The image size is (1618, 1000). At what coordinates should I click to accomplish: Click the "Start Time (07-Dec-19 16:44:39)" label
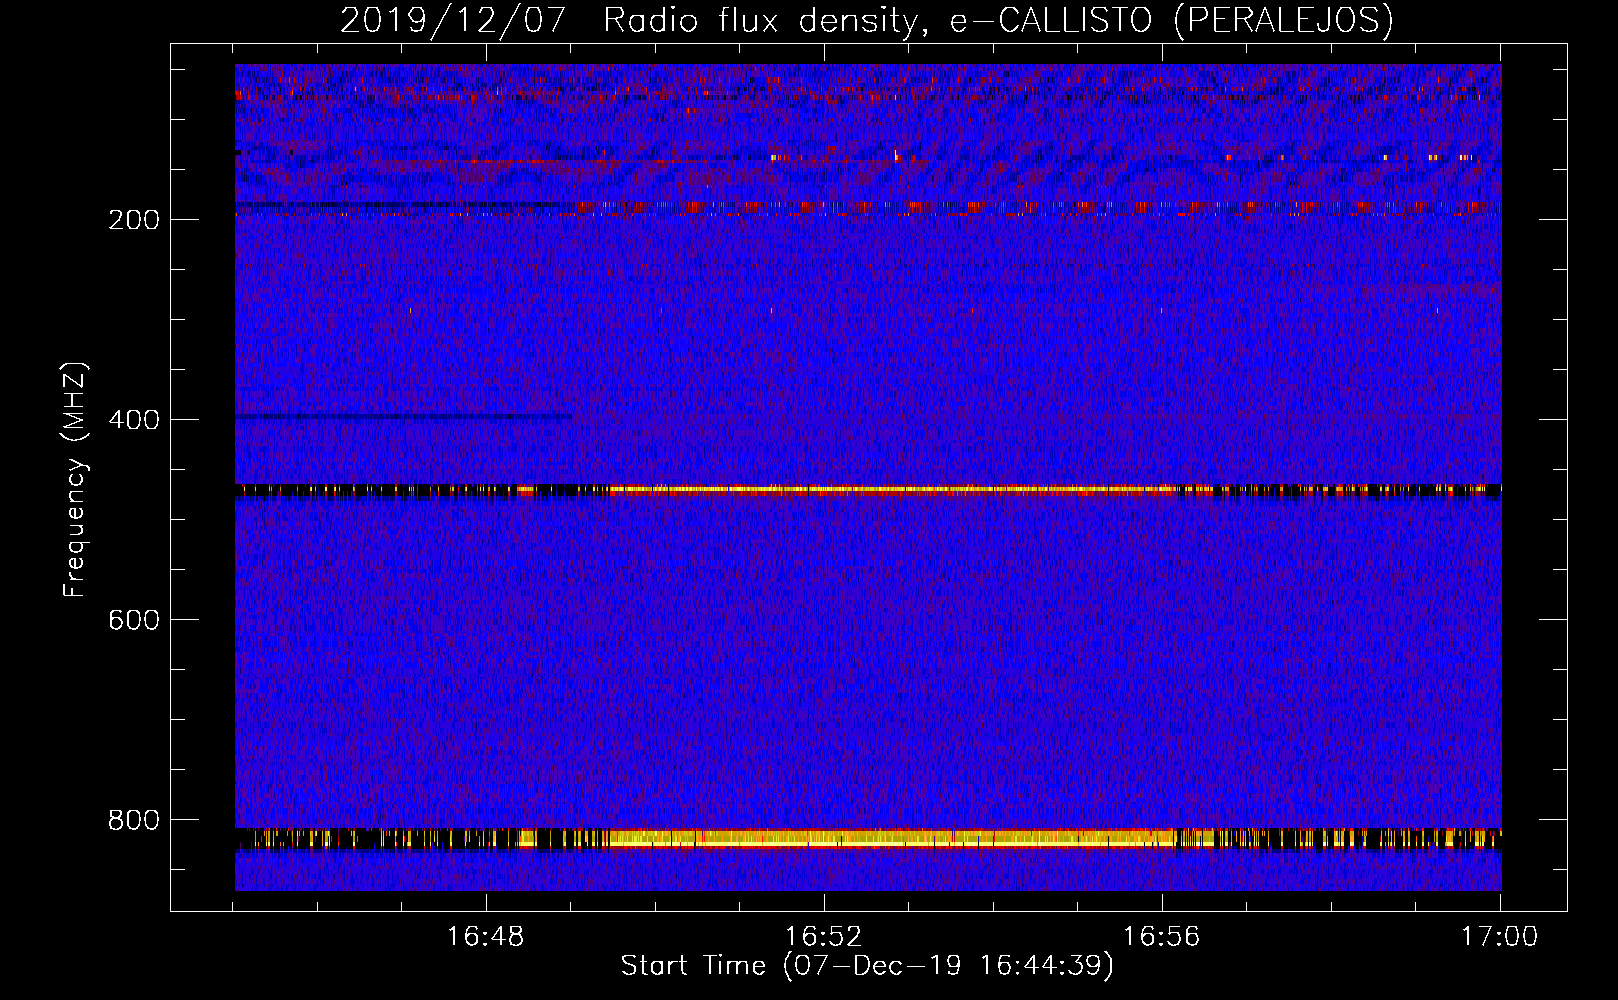(x=867, y=966)
